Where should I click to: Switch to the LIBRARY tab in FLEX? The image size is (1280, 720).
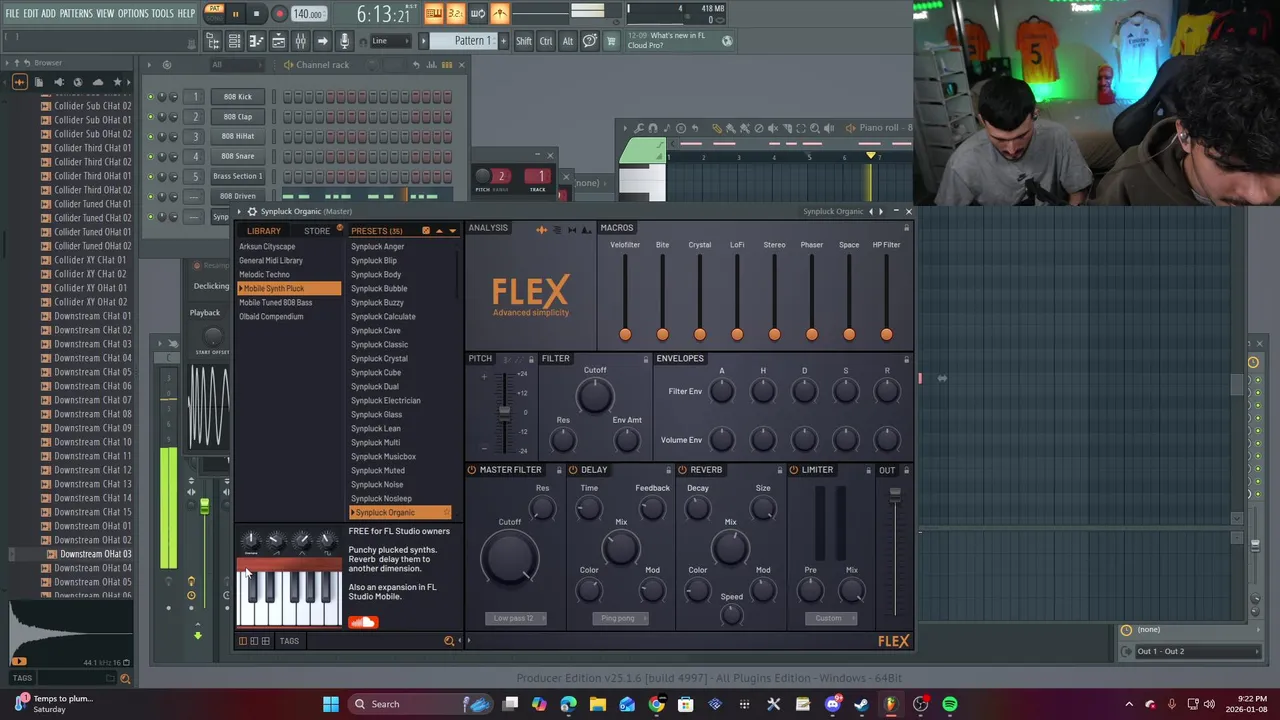pyautogui.click(x=264, y=231)
